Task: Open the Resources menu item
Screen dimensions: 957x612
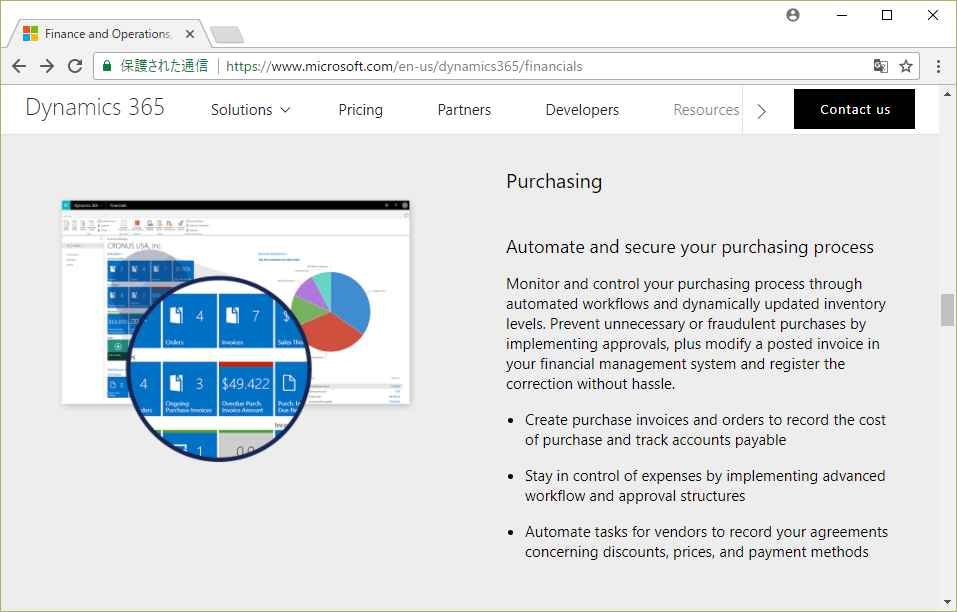Action: [x=706, y=110]
